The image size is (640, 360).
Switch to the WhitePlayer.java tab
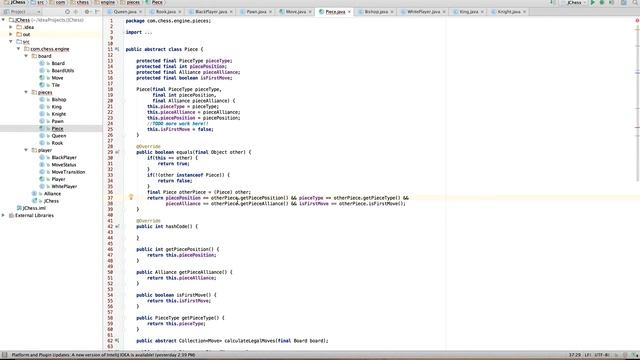(x=423, y=12)
